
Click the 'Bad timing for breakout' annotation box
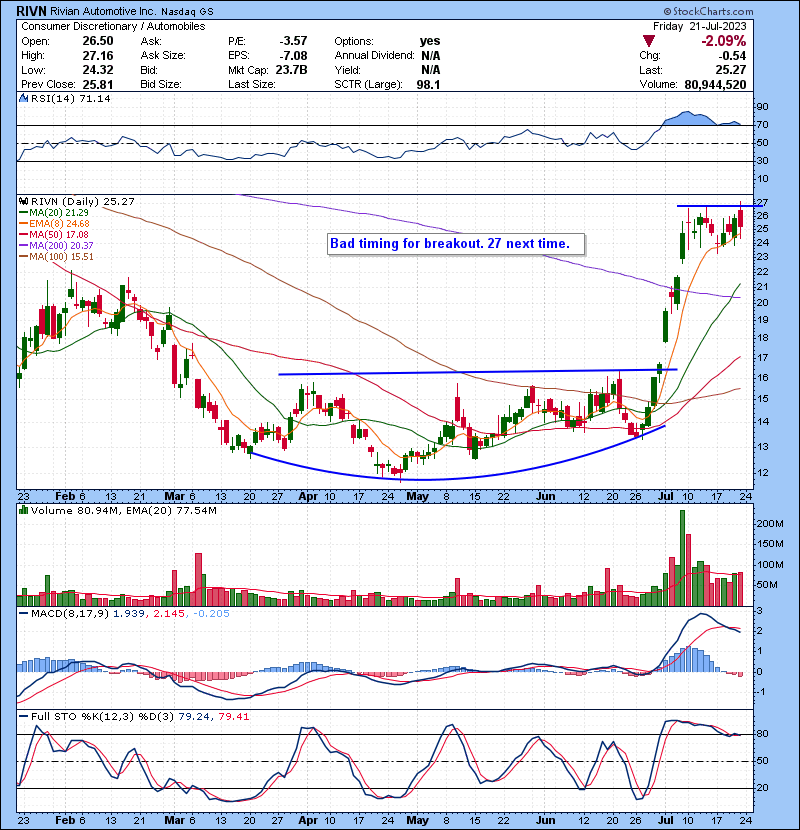click(x=456, y=244)
